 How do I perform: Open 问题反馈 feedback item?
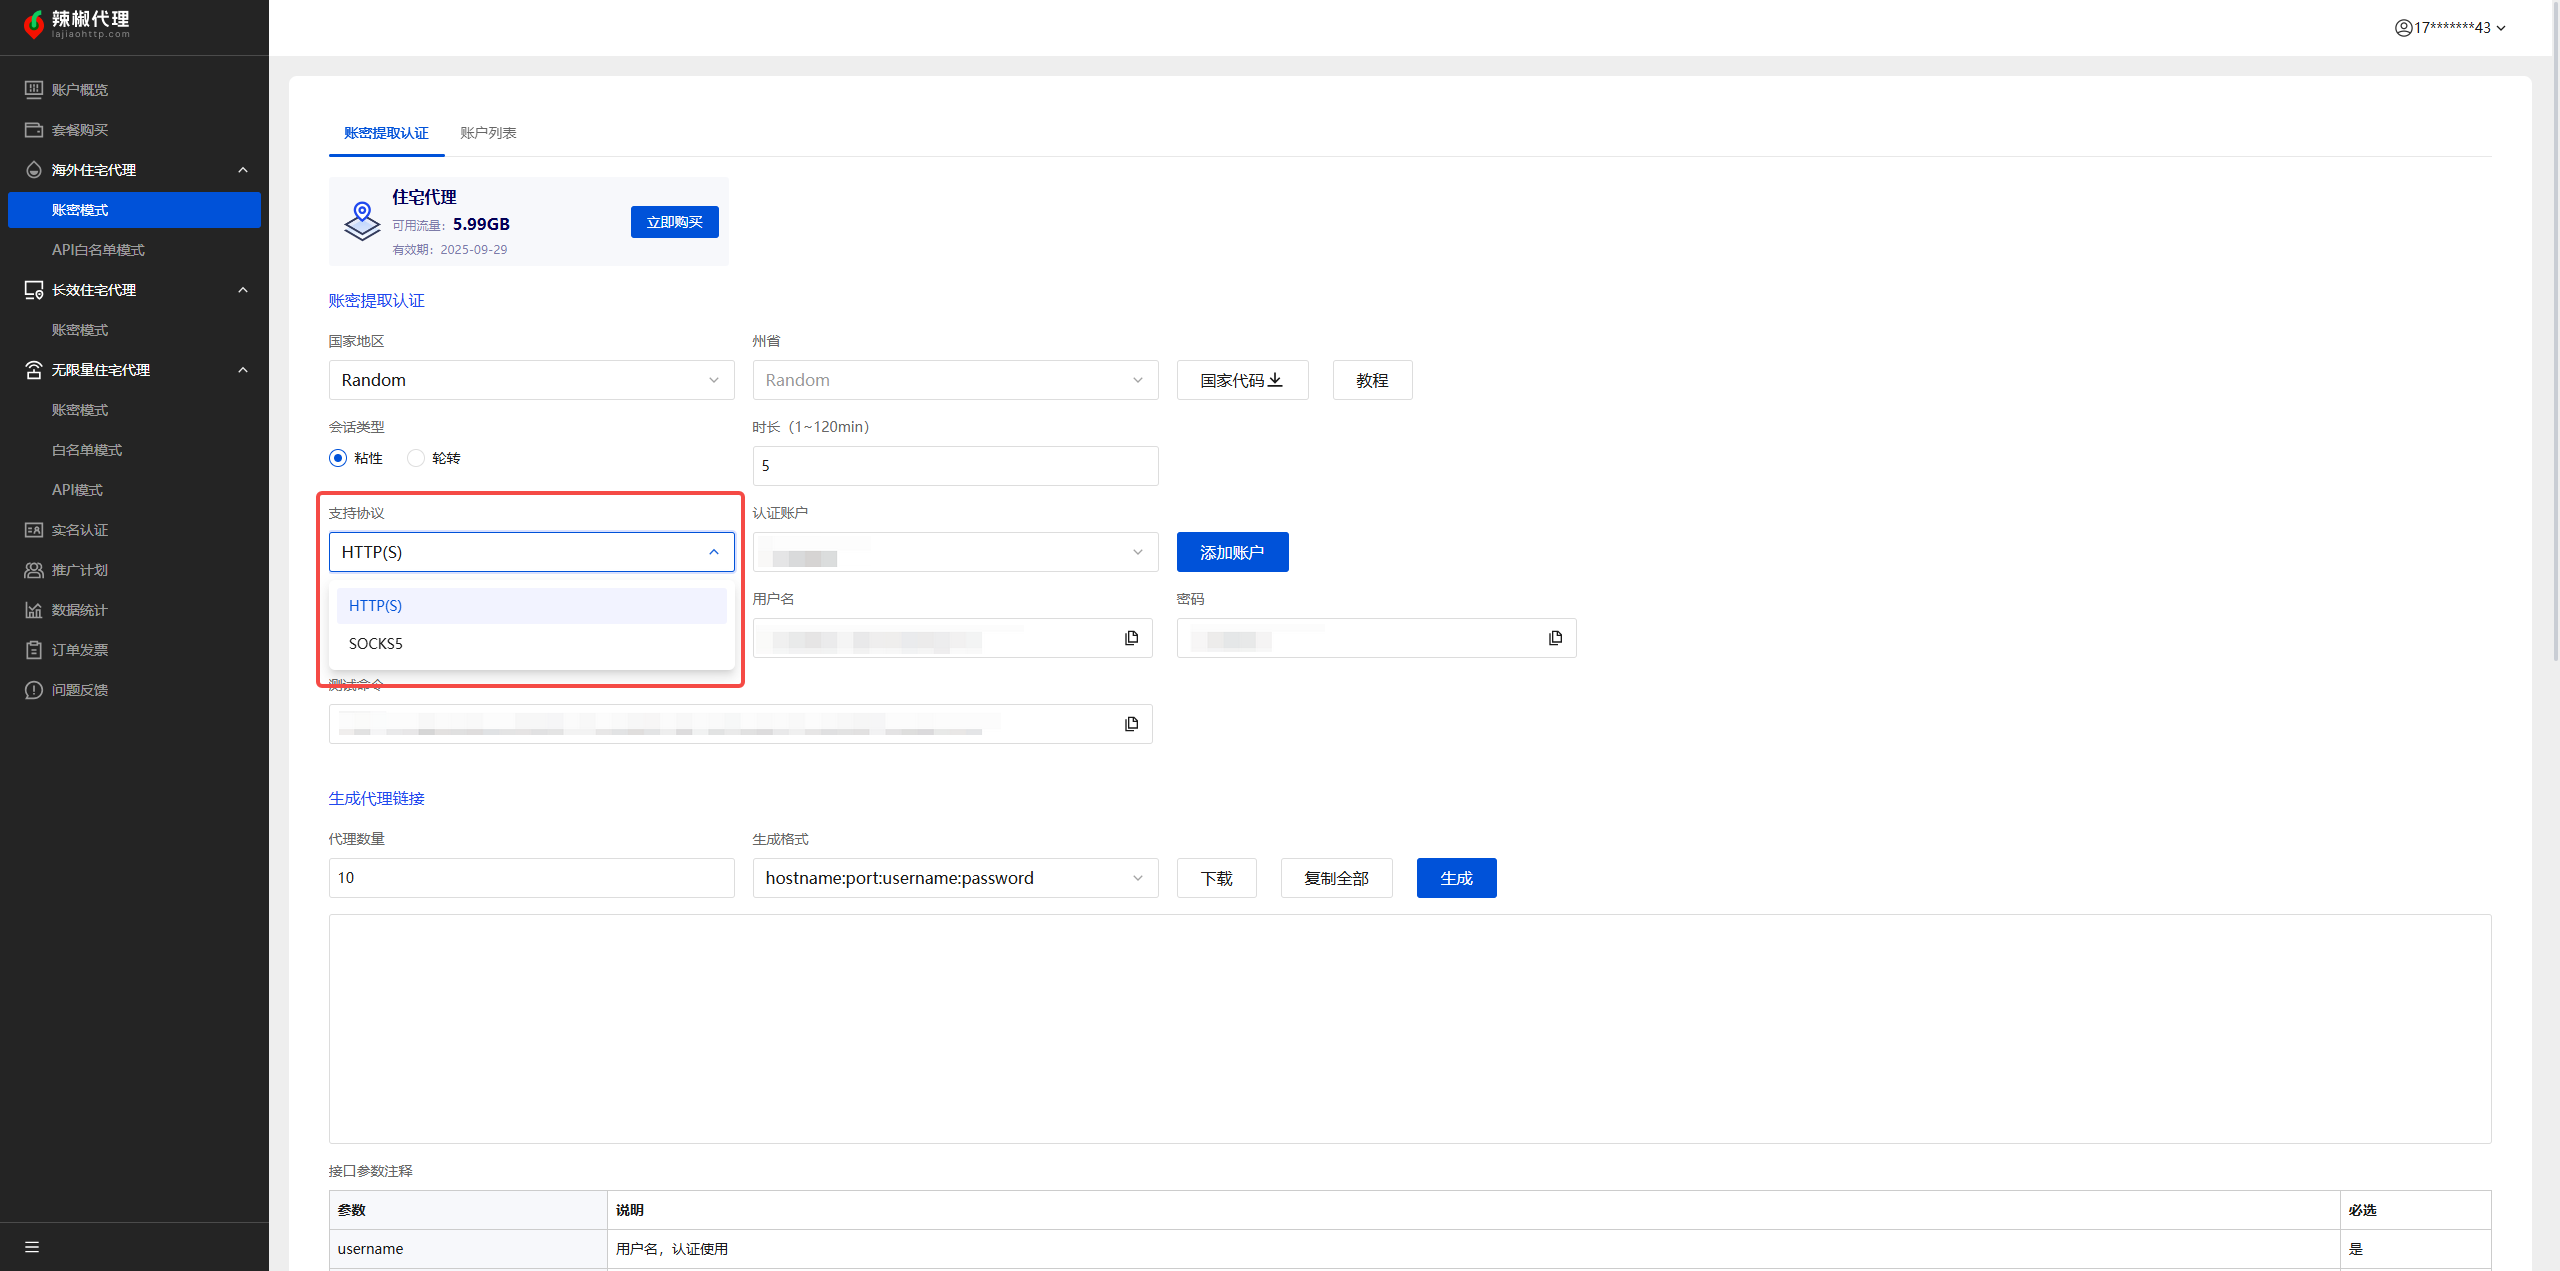pos(79,690)
